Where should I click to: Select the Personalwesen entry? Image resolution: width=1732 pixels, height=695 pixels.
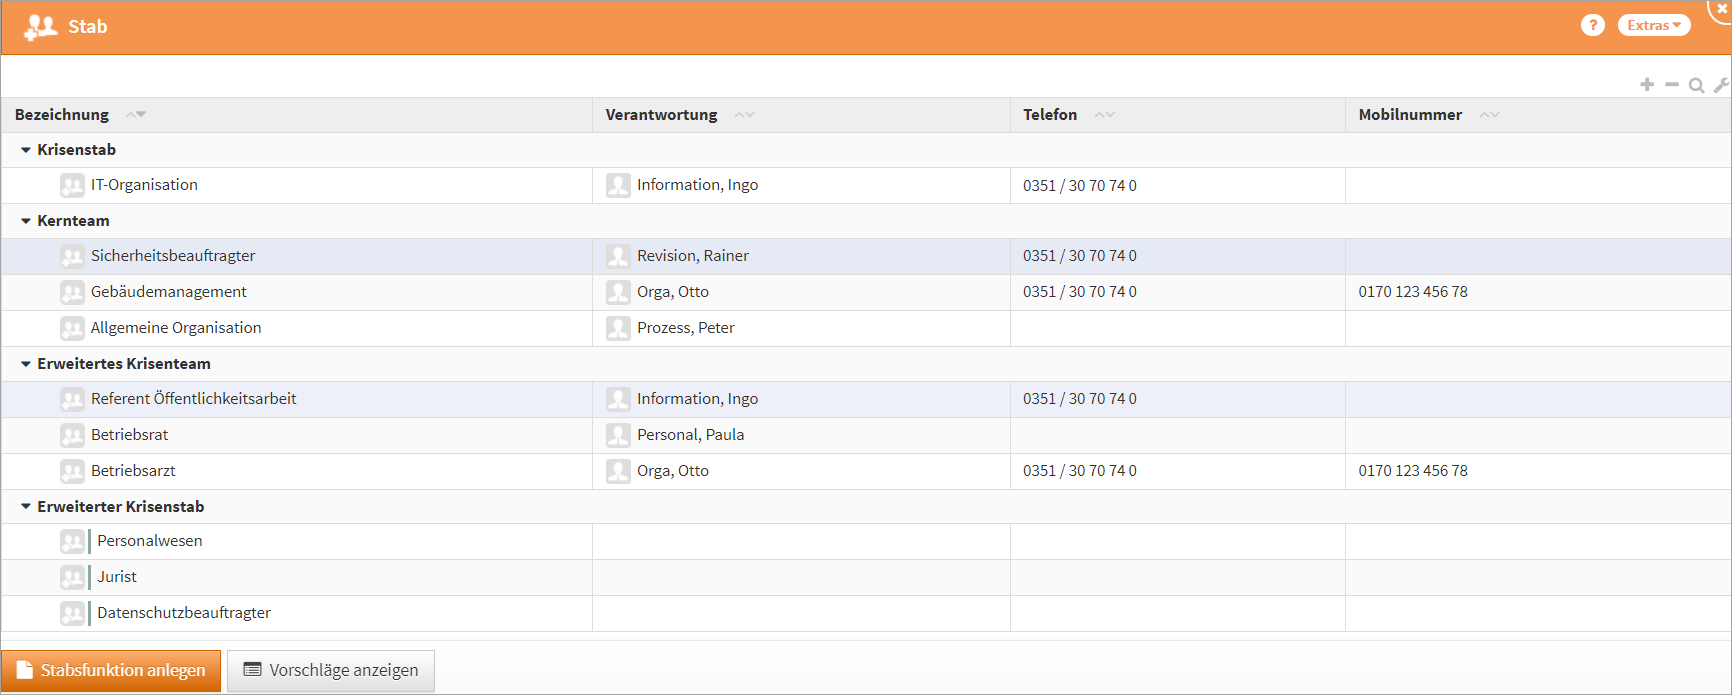149,541
